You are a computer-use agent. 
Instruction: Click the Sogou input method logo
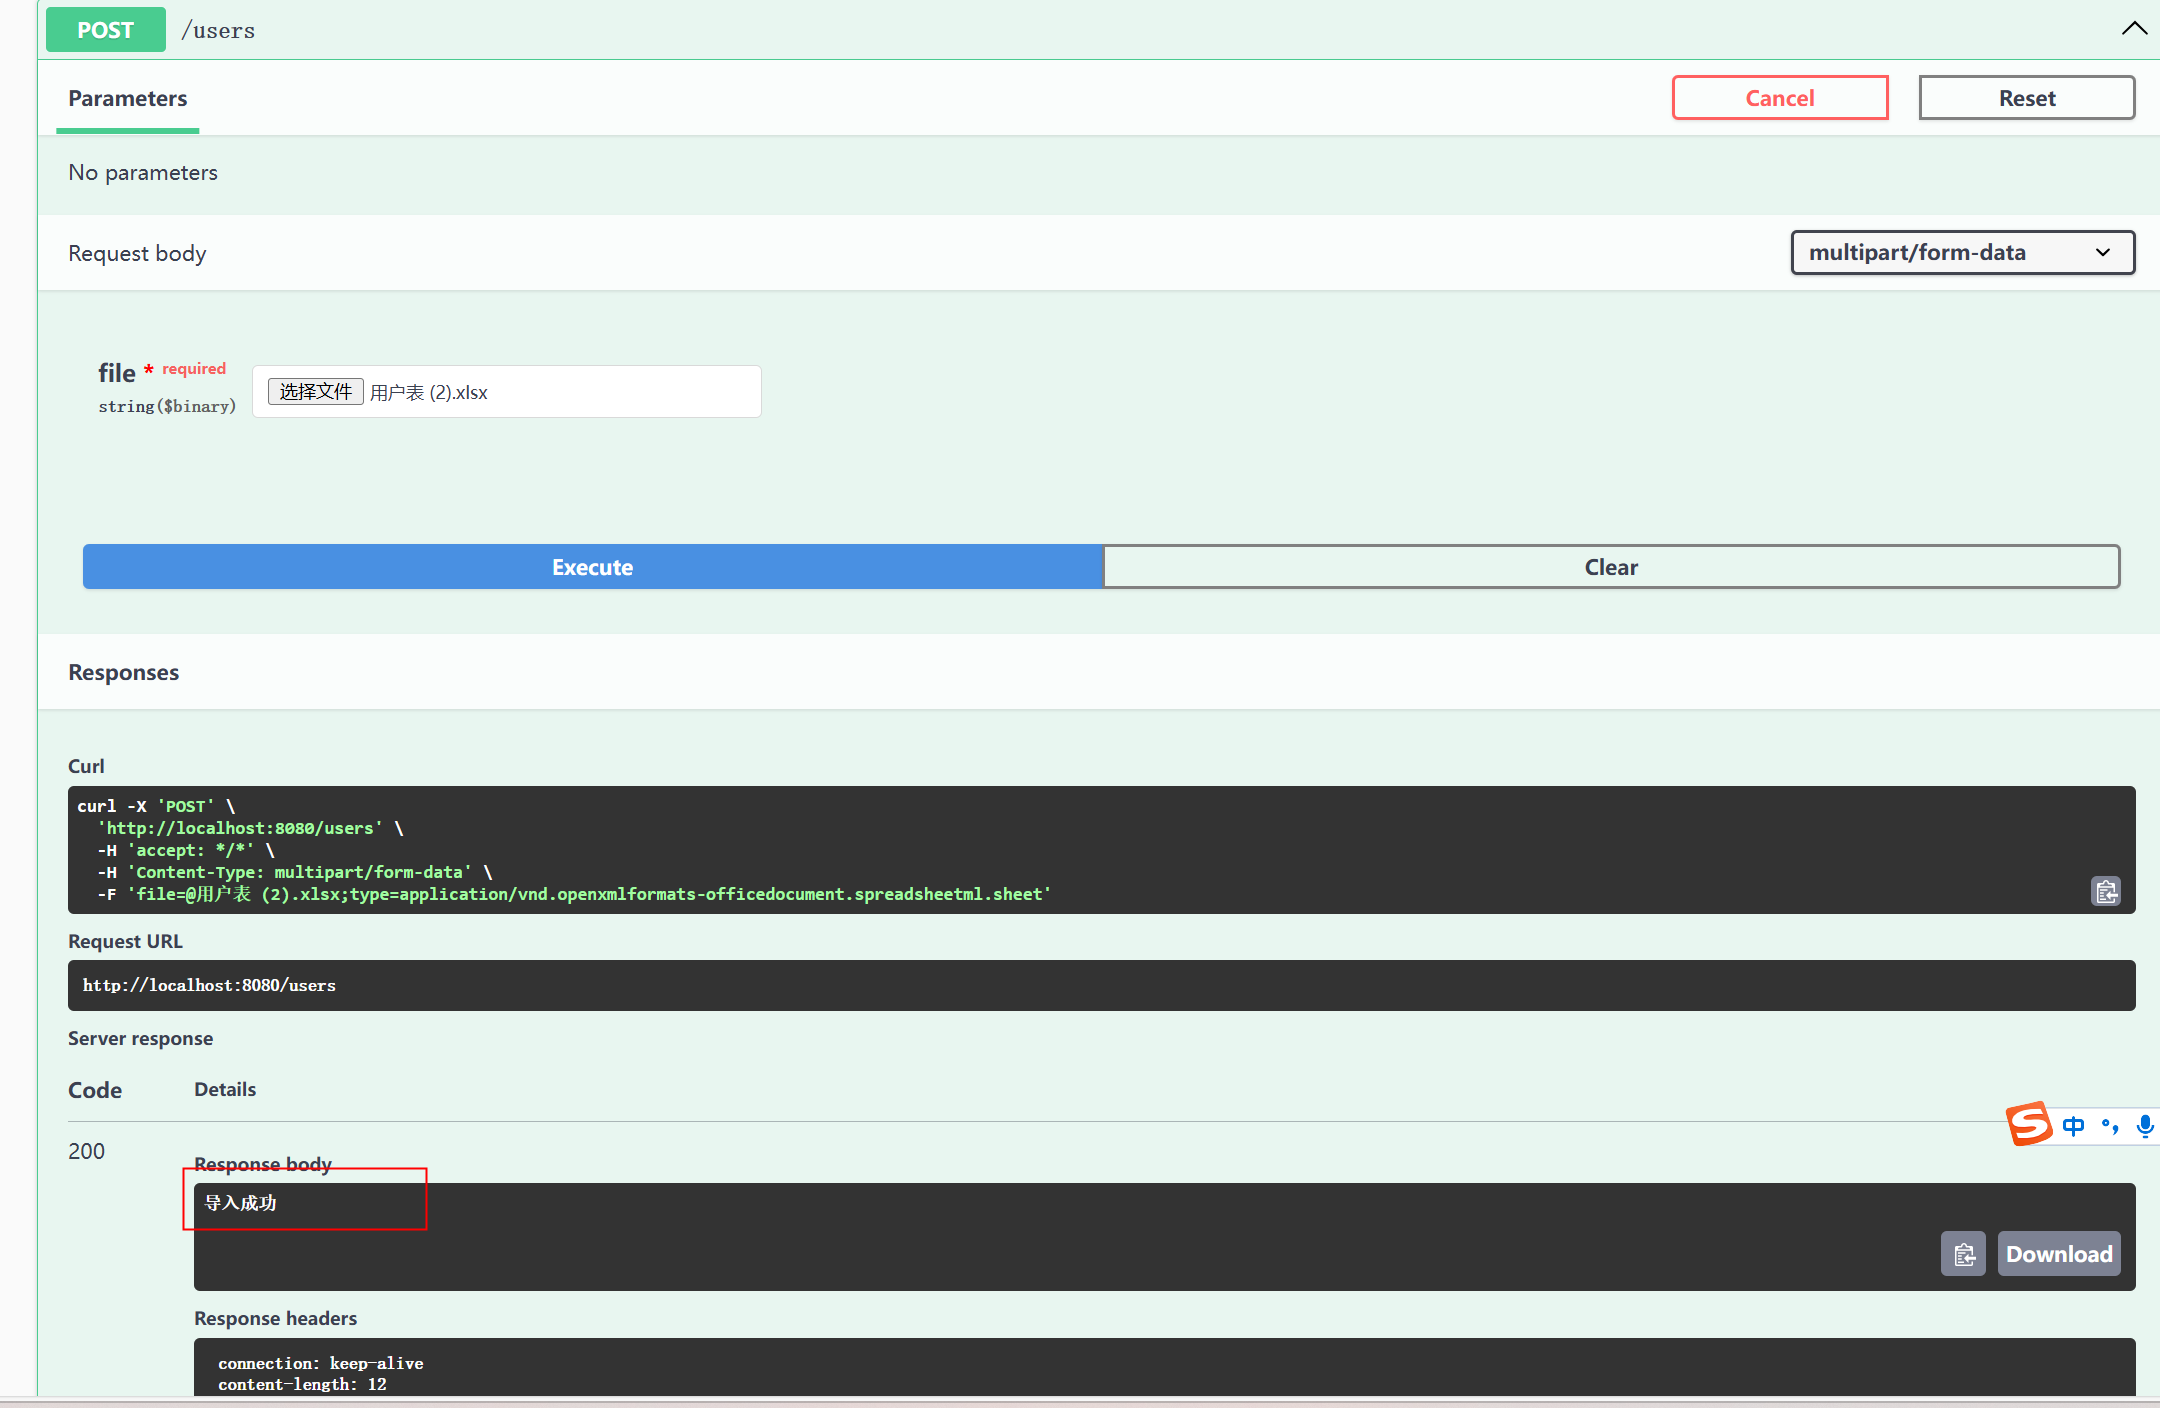(2029, 1125)
